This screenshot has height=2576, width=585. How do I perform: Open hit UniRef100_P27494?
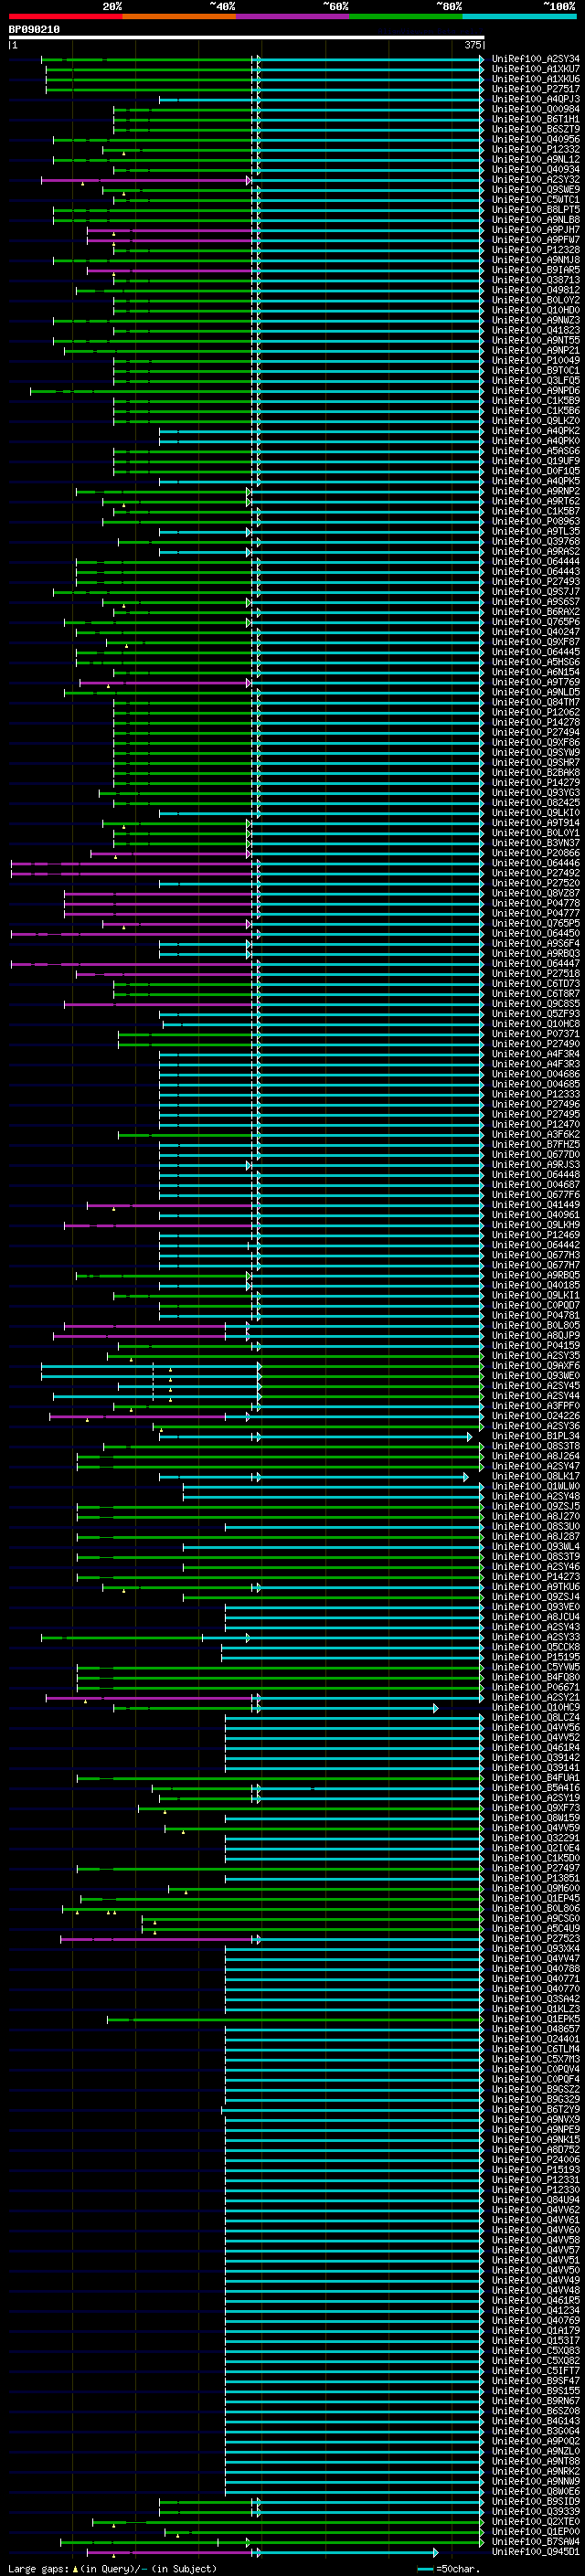pyautogui.click(x=536, y=733)
